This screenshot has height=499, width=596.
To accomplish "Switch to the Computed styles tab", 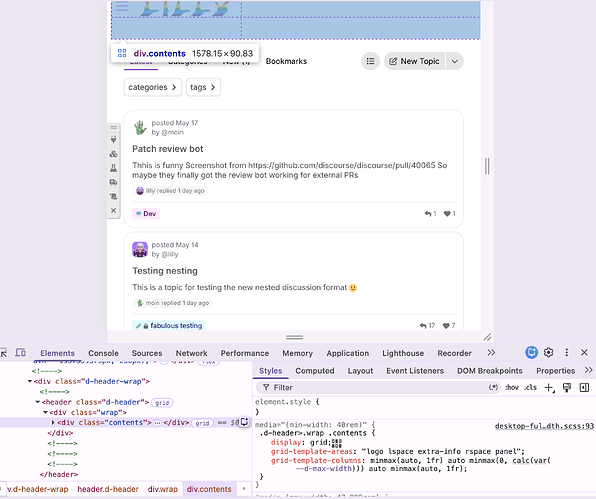I will (315, 371).
